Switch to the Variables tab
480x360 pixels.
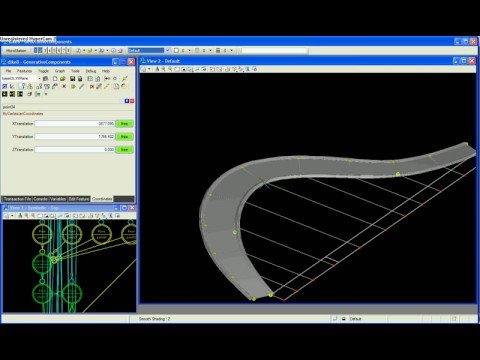click(x=58, y=199)
